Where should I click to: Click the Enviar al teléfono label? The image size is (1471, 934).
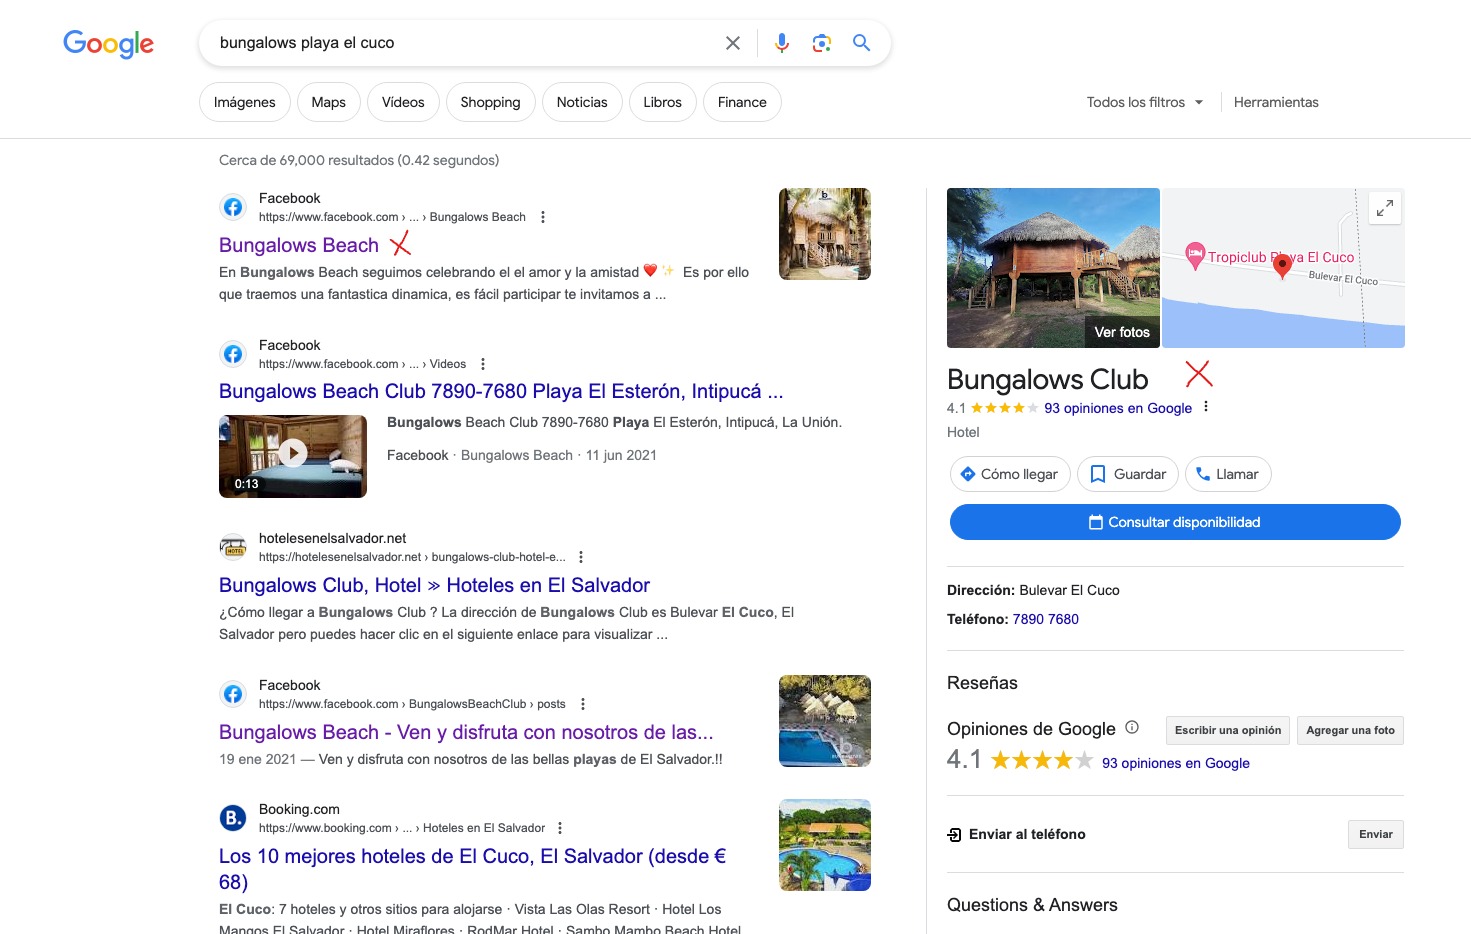click(x=1027, y=834)
